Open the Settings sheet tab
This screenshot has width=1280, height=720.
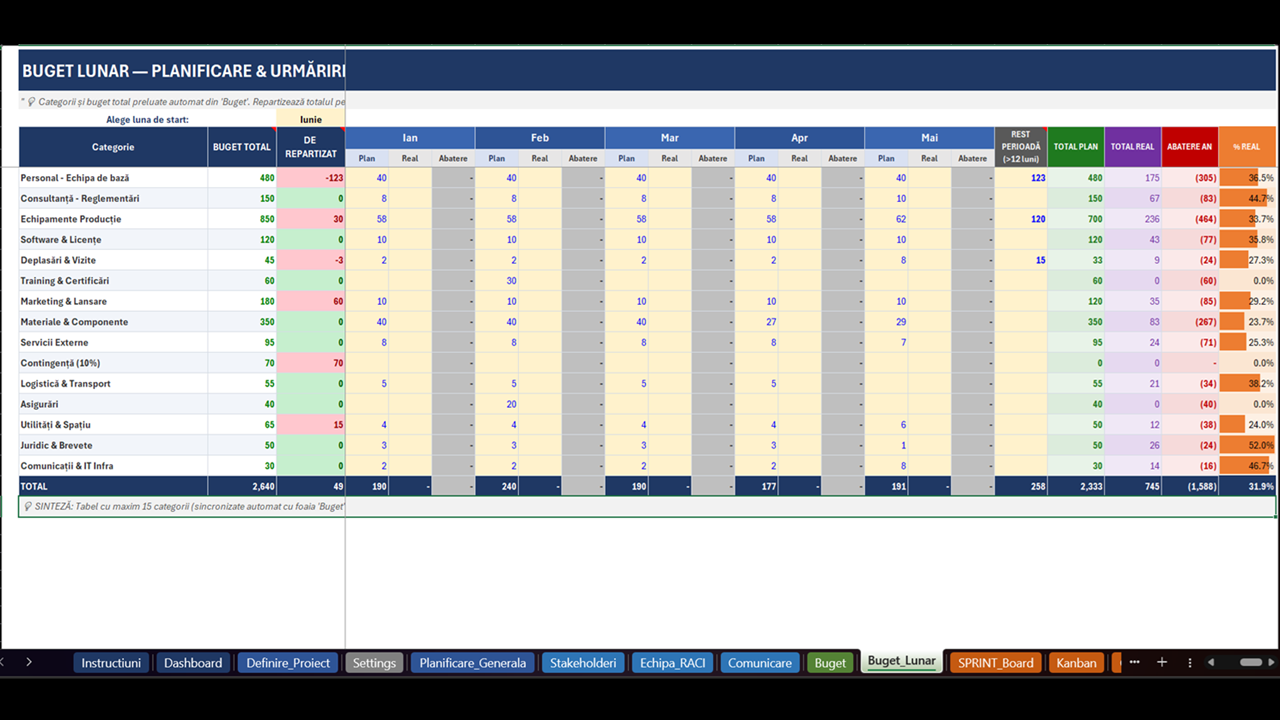pyautogui.click(x=374, y=662)
